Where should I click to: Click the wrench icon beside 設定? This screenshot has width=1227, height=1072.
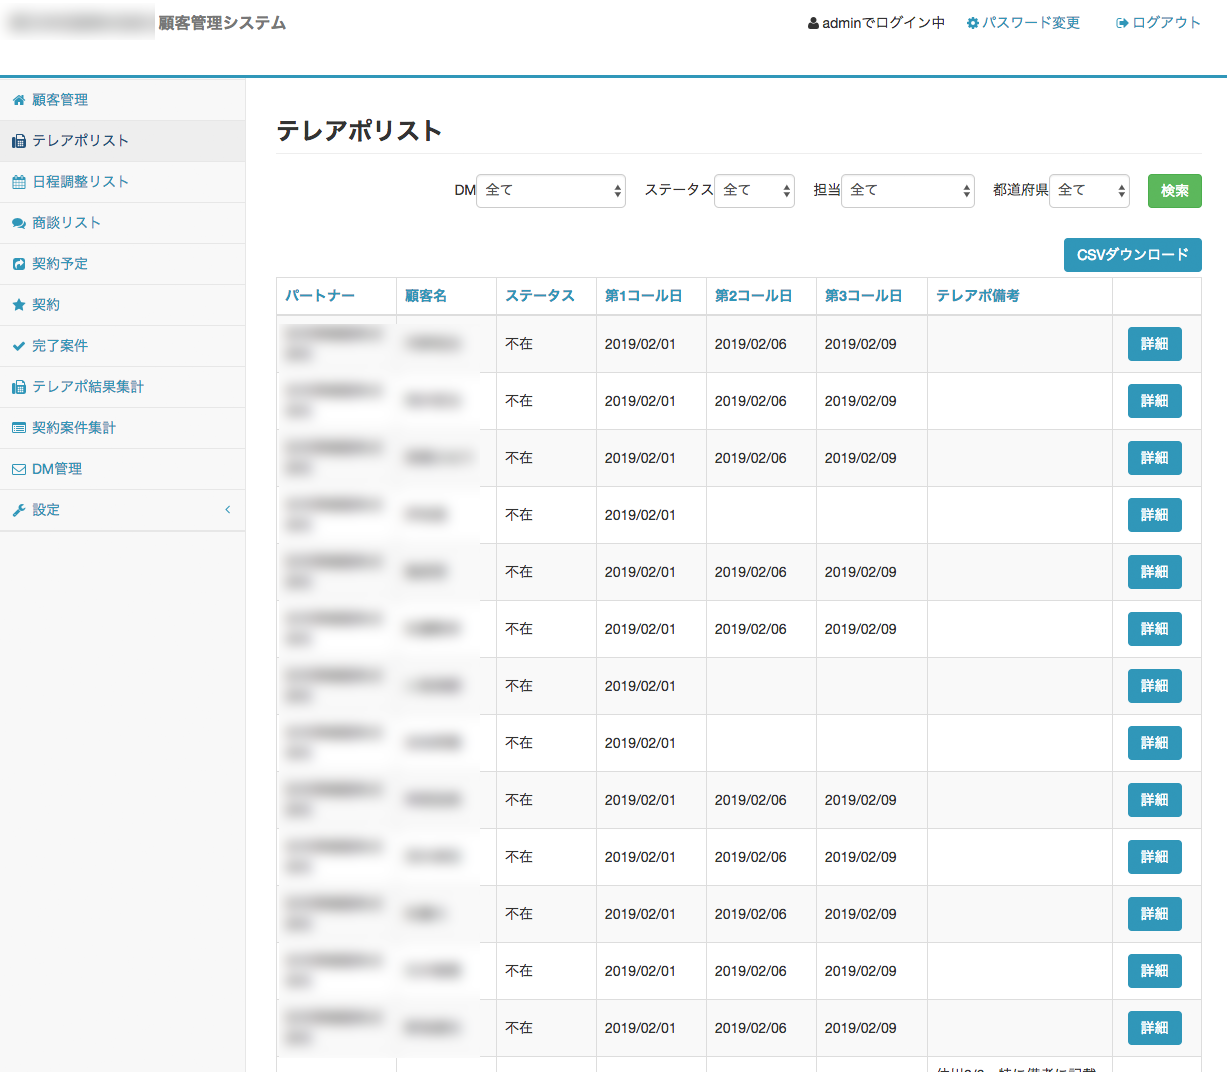18,510
